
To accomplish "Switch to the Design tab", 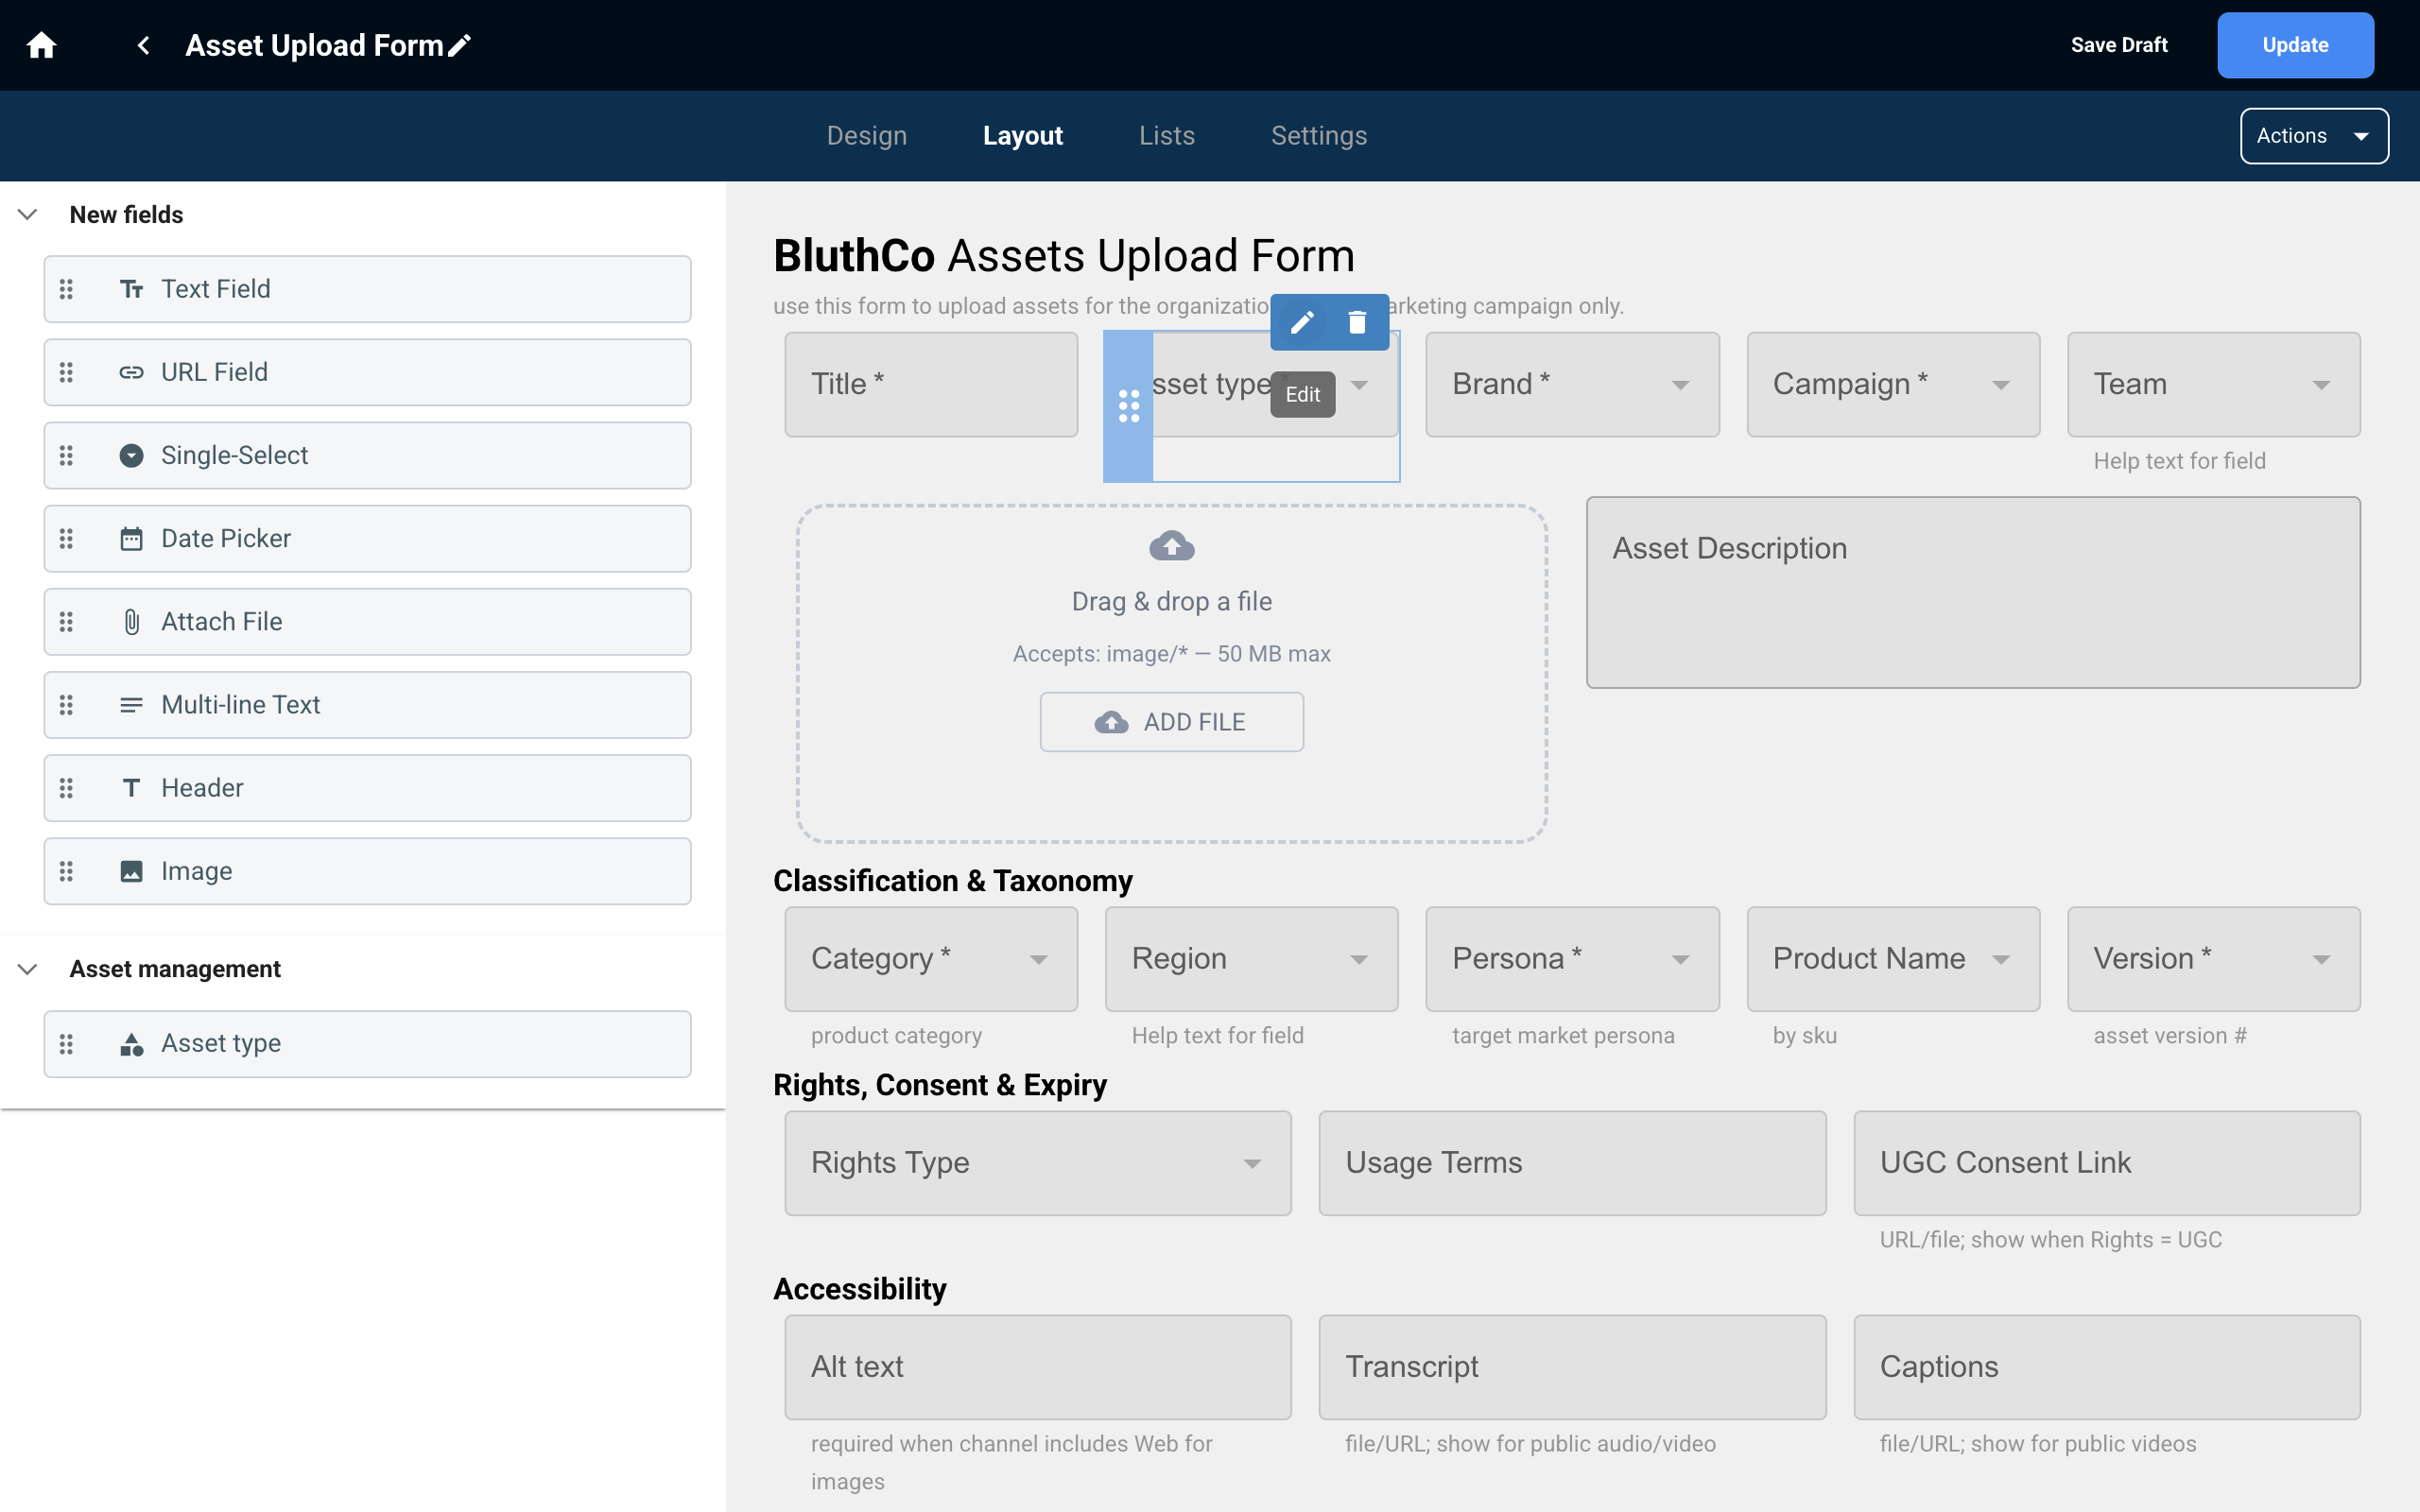I will pyautogui.click(x=866, y=136).
